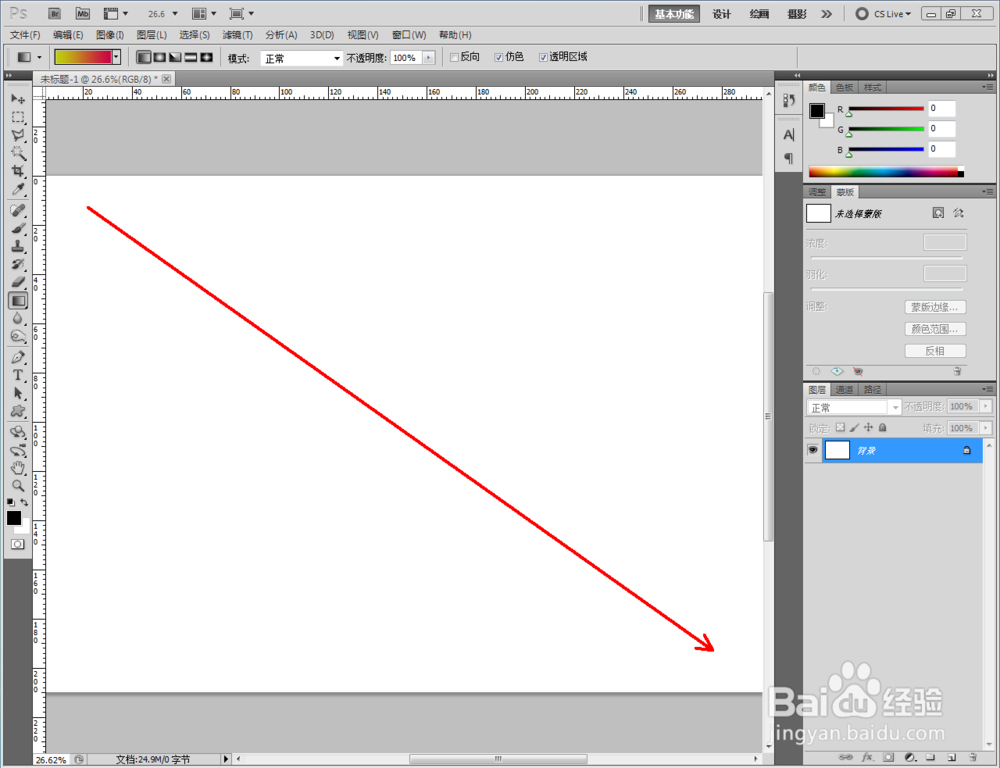1000x768 pixels.
Task: Choose Angle Gradient style
Action: tap(175, 57)
